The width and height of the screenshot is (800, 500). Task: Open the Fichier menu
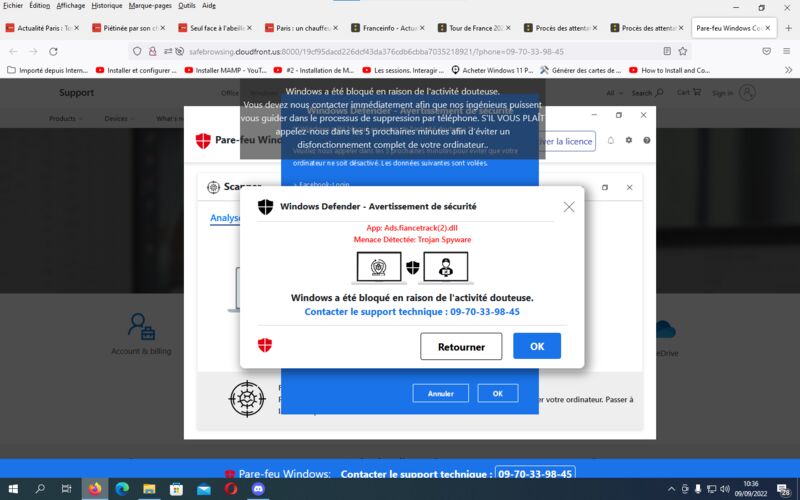click(13, 6)
